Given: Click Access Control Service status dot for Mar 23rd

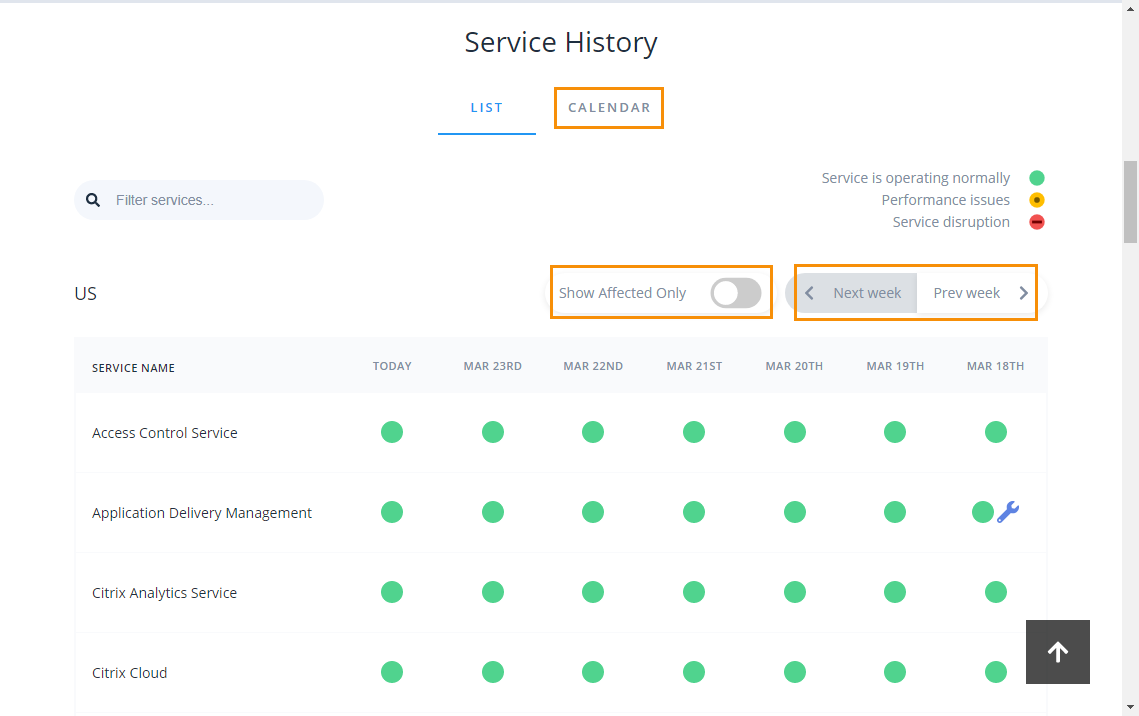Looking at the screenshot, I should coord(493,432).
